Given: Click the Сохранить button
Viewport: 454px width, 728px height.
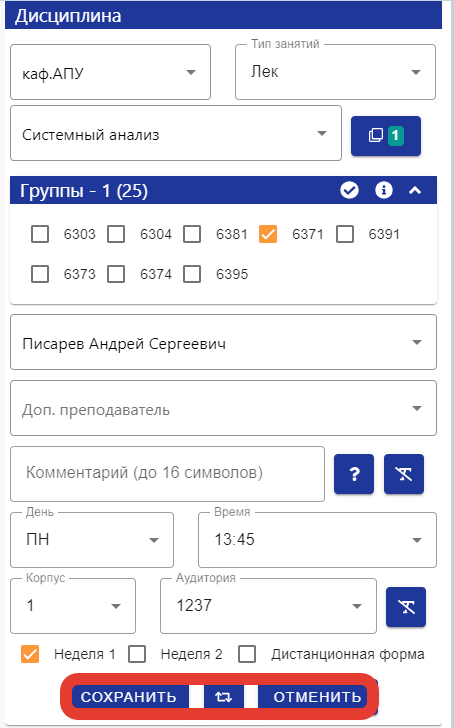Looking at the screenshot, I should pyautogui.click(x=130, y=697).
